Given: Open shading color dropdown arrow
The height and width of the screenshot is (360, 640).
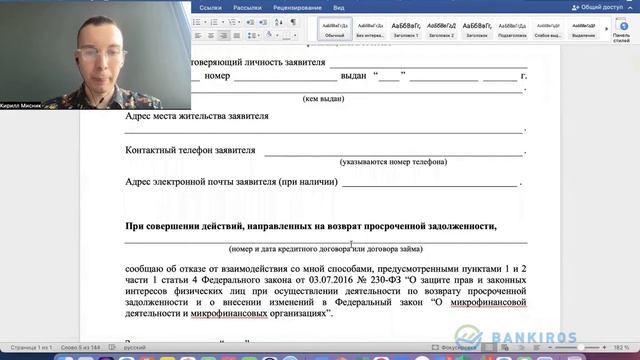Looking at the screenshot, I should coord(277,36).
